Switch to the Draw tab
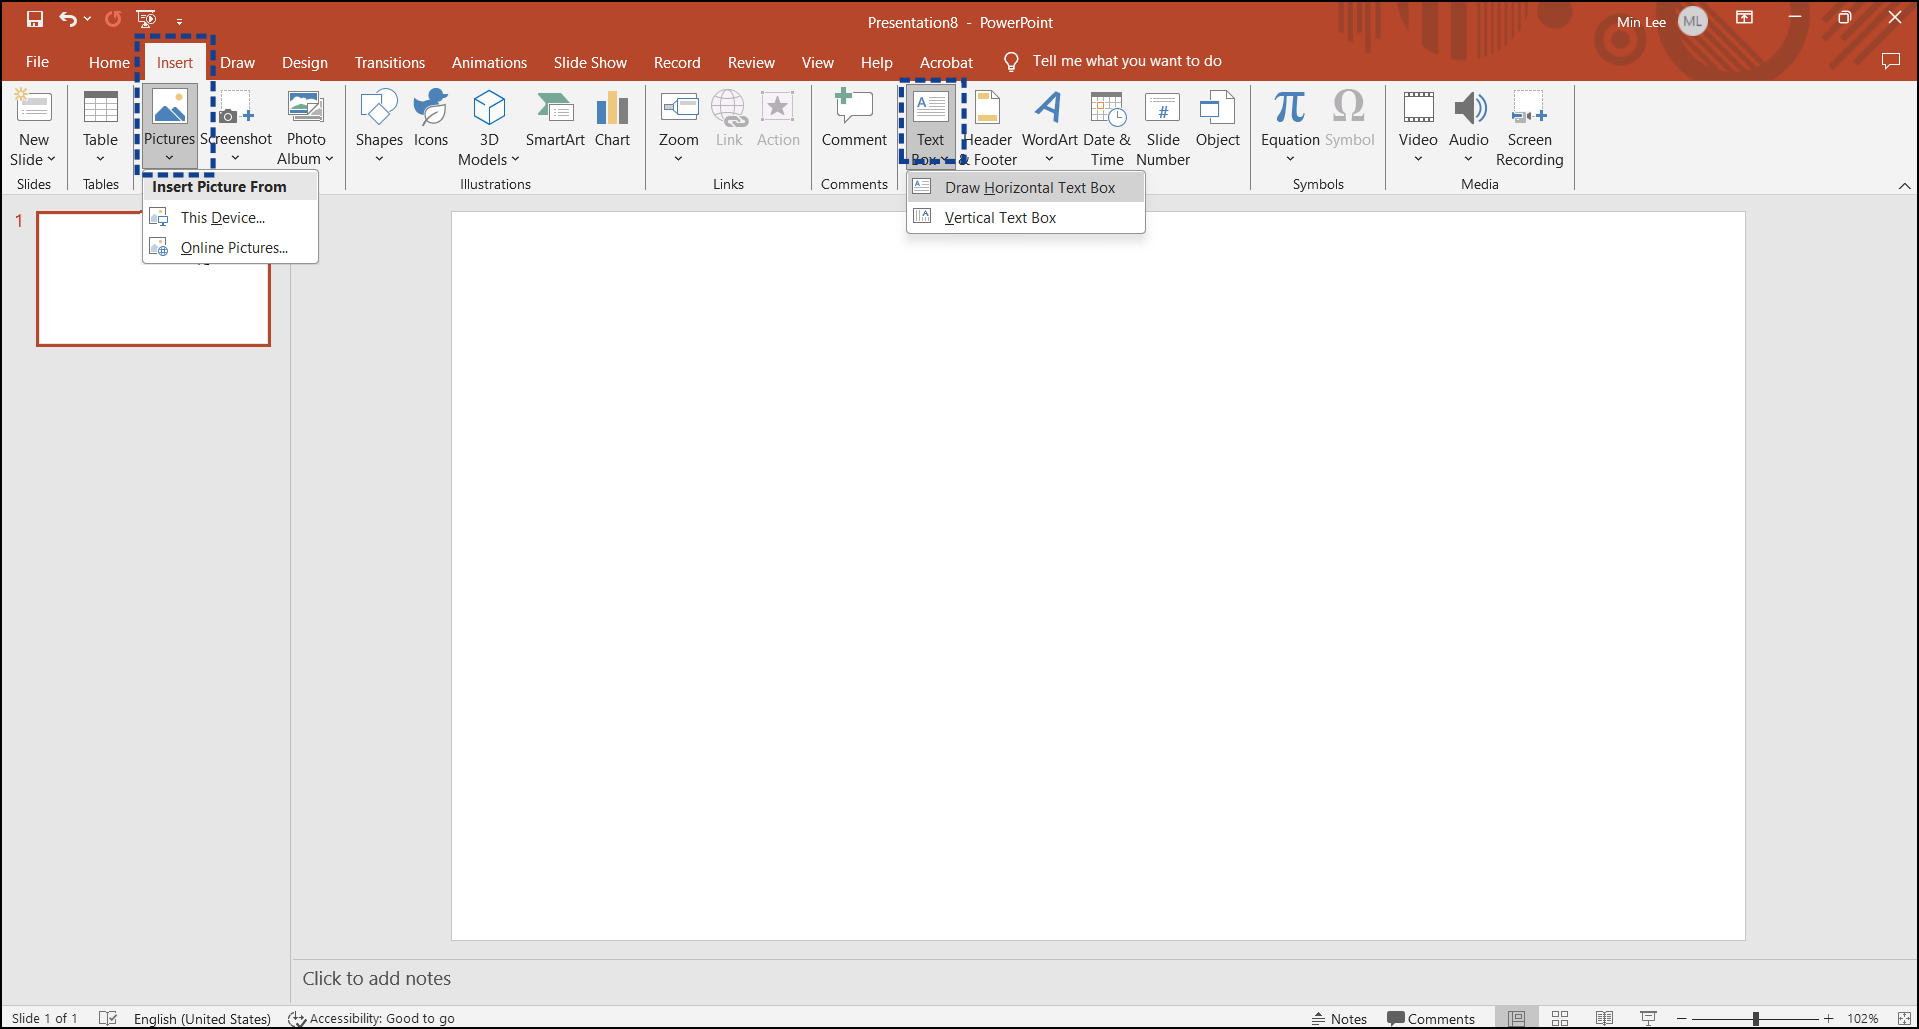The width and height of the screenshot is (1919, 1029). tap(237, 62)
